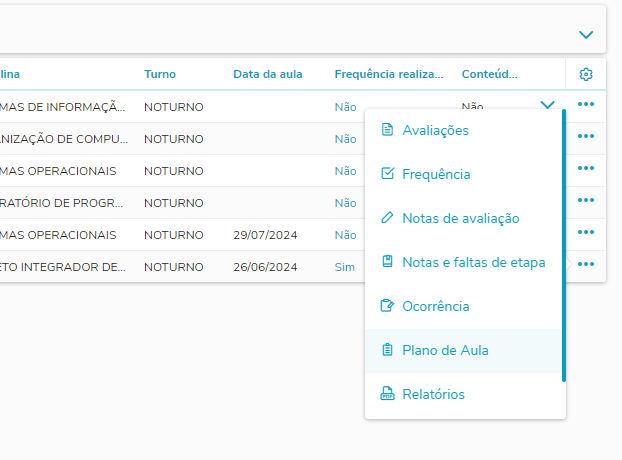Image resolution: width=622 pixels, height=460 pixels.
Task: Expand the collapsed panel chevron at the top
Action: (x=586, y=34)
